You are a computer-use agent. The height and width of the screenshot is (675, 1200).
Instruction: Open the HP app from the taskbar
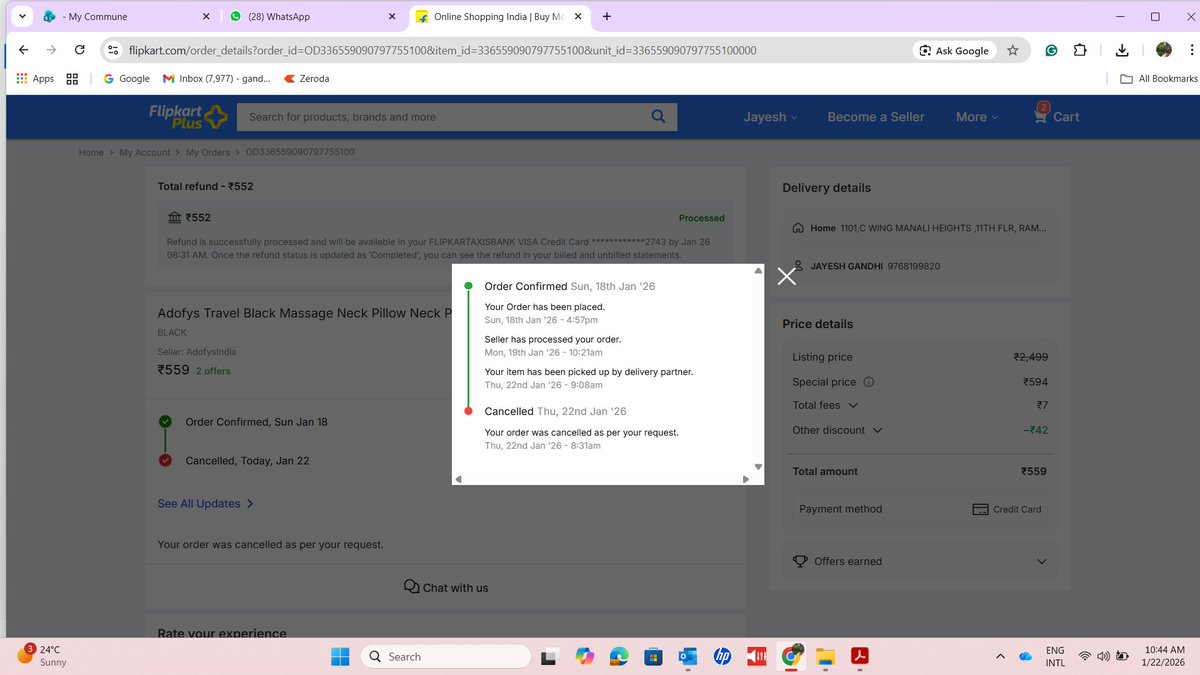[721, 656]
